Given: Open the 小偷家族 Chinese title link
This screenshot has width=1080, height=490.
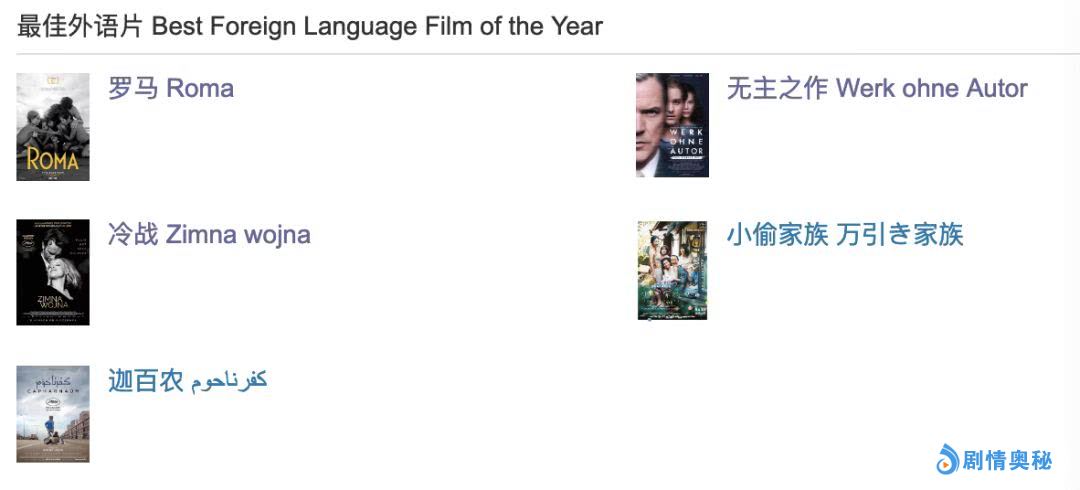Looking at the screenshot, I should click(x=777, y=235).
